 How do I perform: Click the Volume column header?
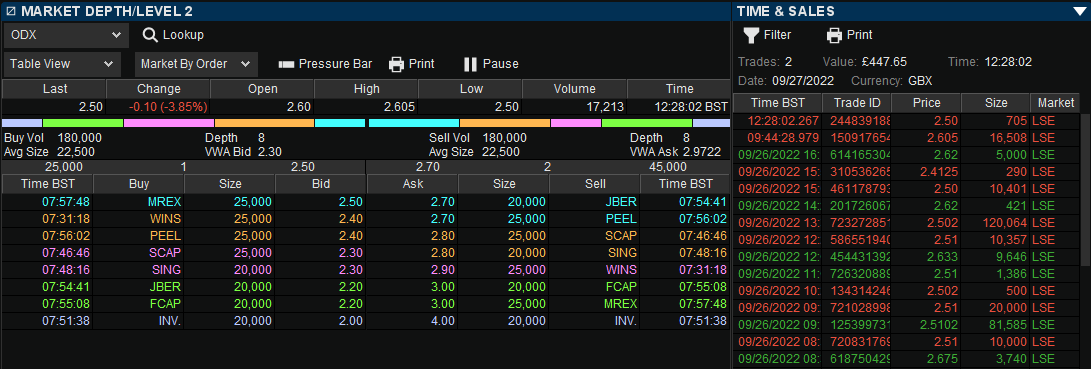click(575, 89)
